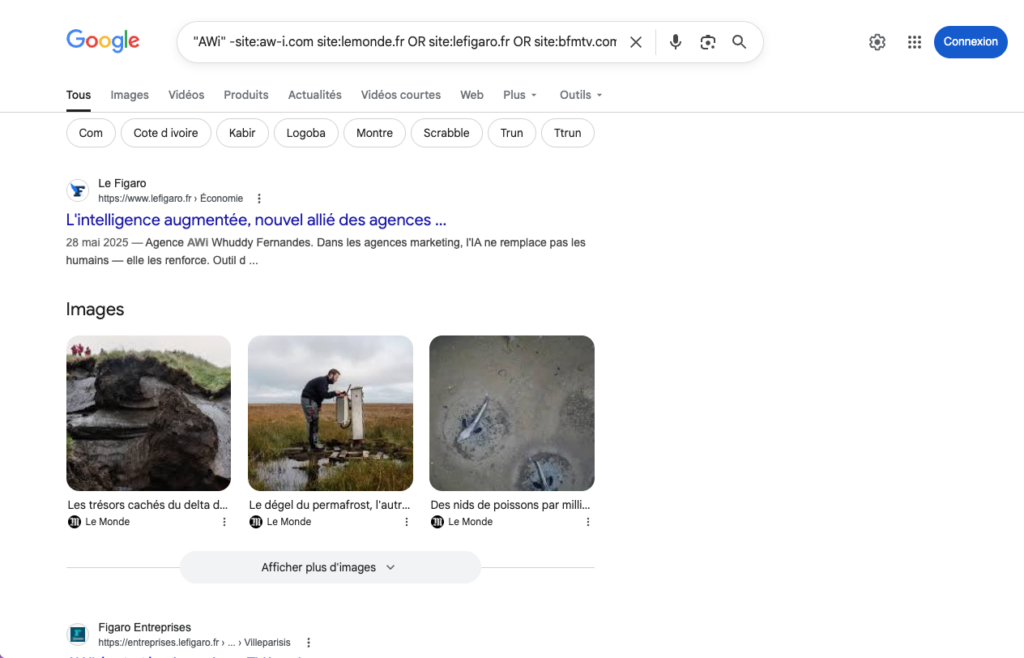This screenshot has height=658, width=1024.
Task: Select the Cote d ivoire filter chip
Action: (166, 133)
